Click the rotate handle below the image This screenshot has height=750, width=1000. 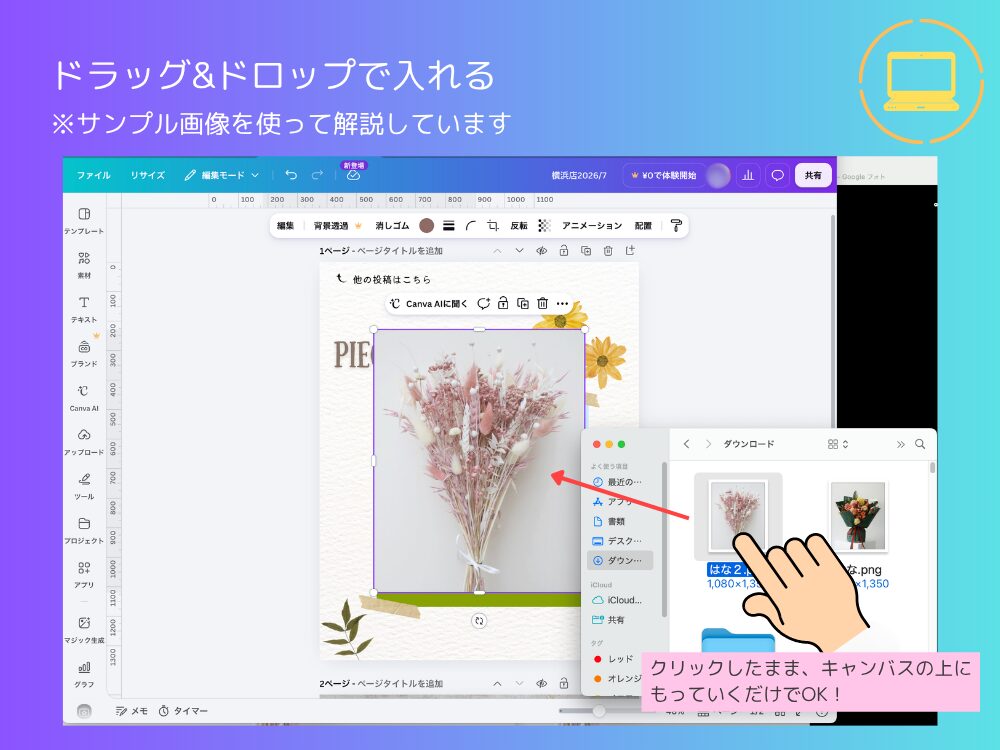[479, 620]
